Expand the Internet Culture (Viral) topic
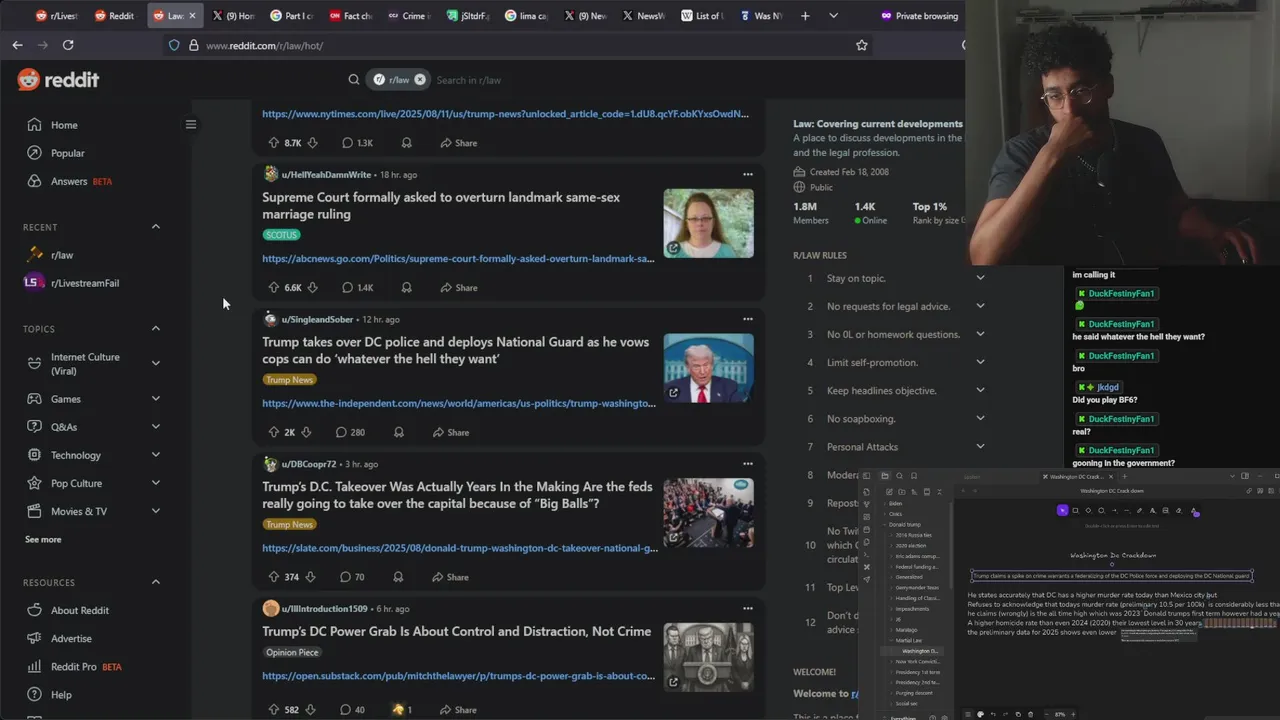 (155, 363)
